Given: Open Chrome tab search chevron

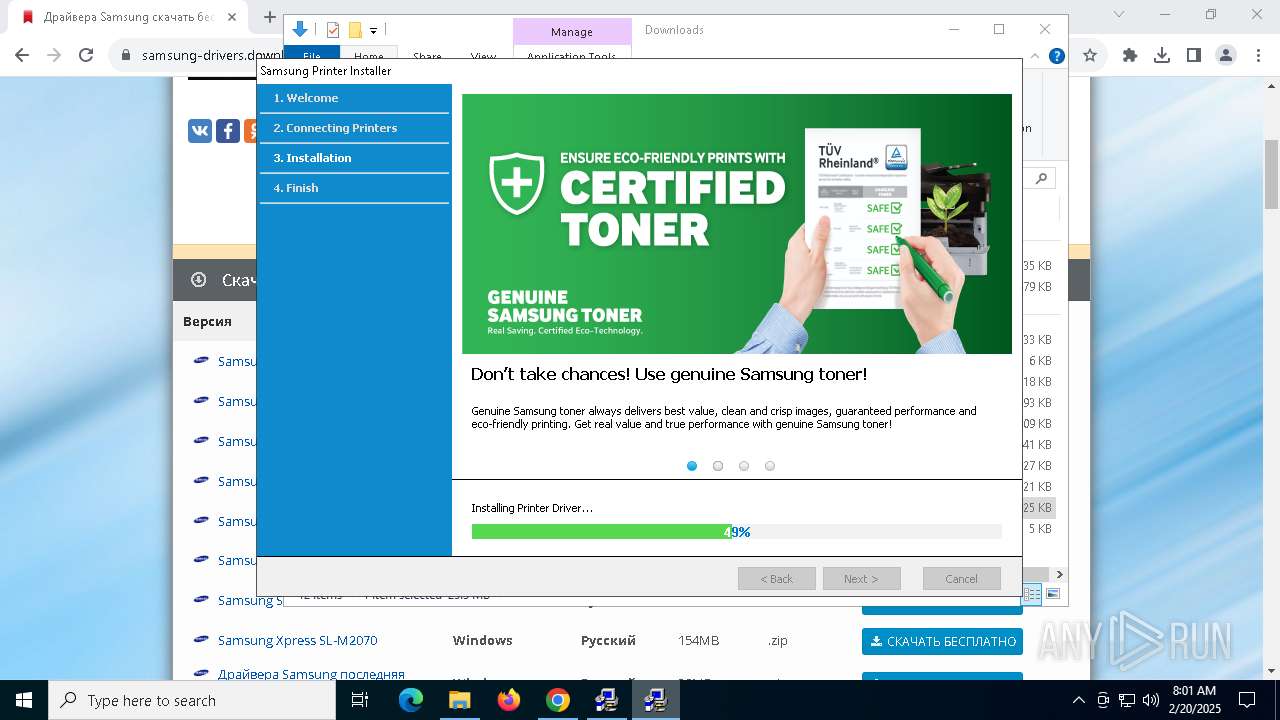Looking at the screenshot, I should click(x=1117, y=15).
